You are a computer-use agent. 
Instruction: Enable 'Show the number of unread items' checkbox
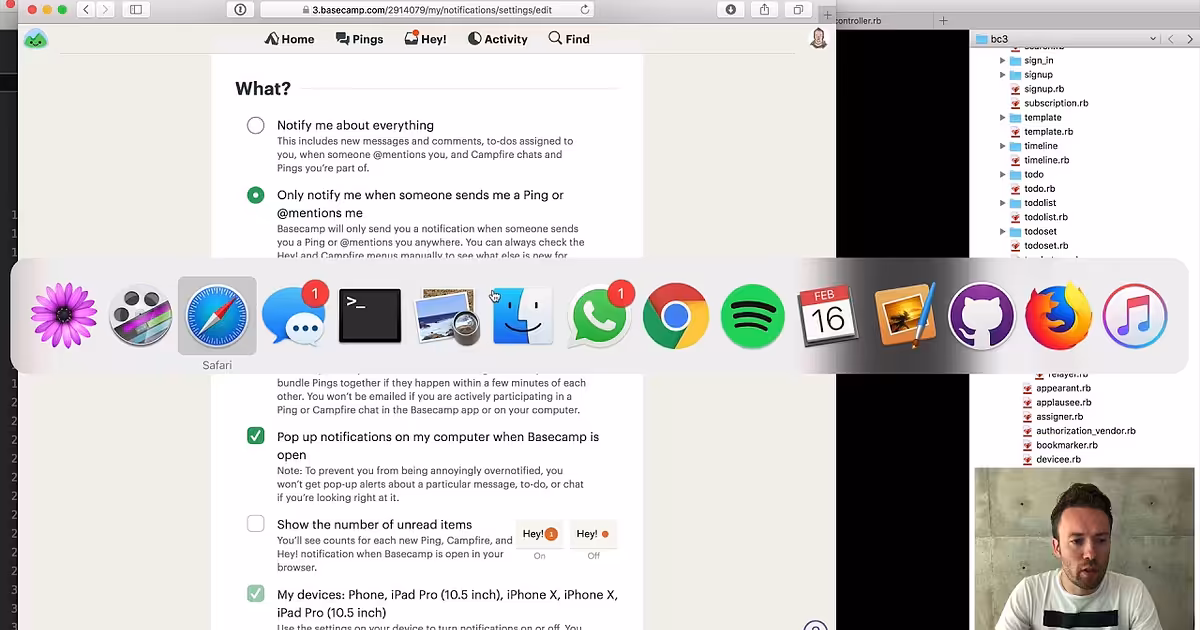[x=256, y=524]
